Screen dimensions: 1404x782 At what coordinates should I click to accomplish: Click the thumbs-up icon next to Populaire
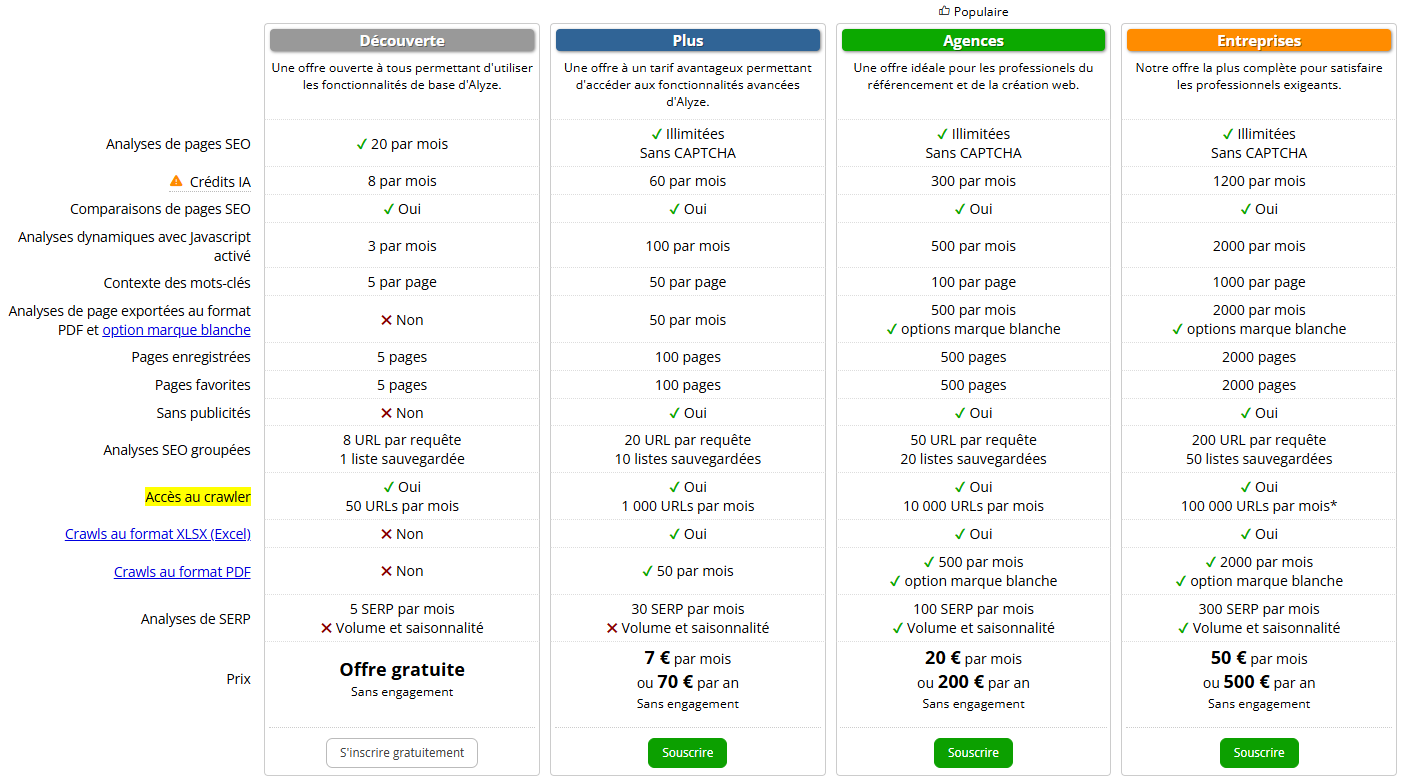pos(944,11)
